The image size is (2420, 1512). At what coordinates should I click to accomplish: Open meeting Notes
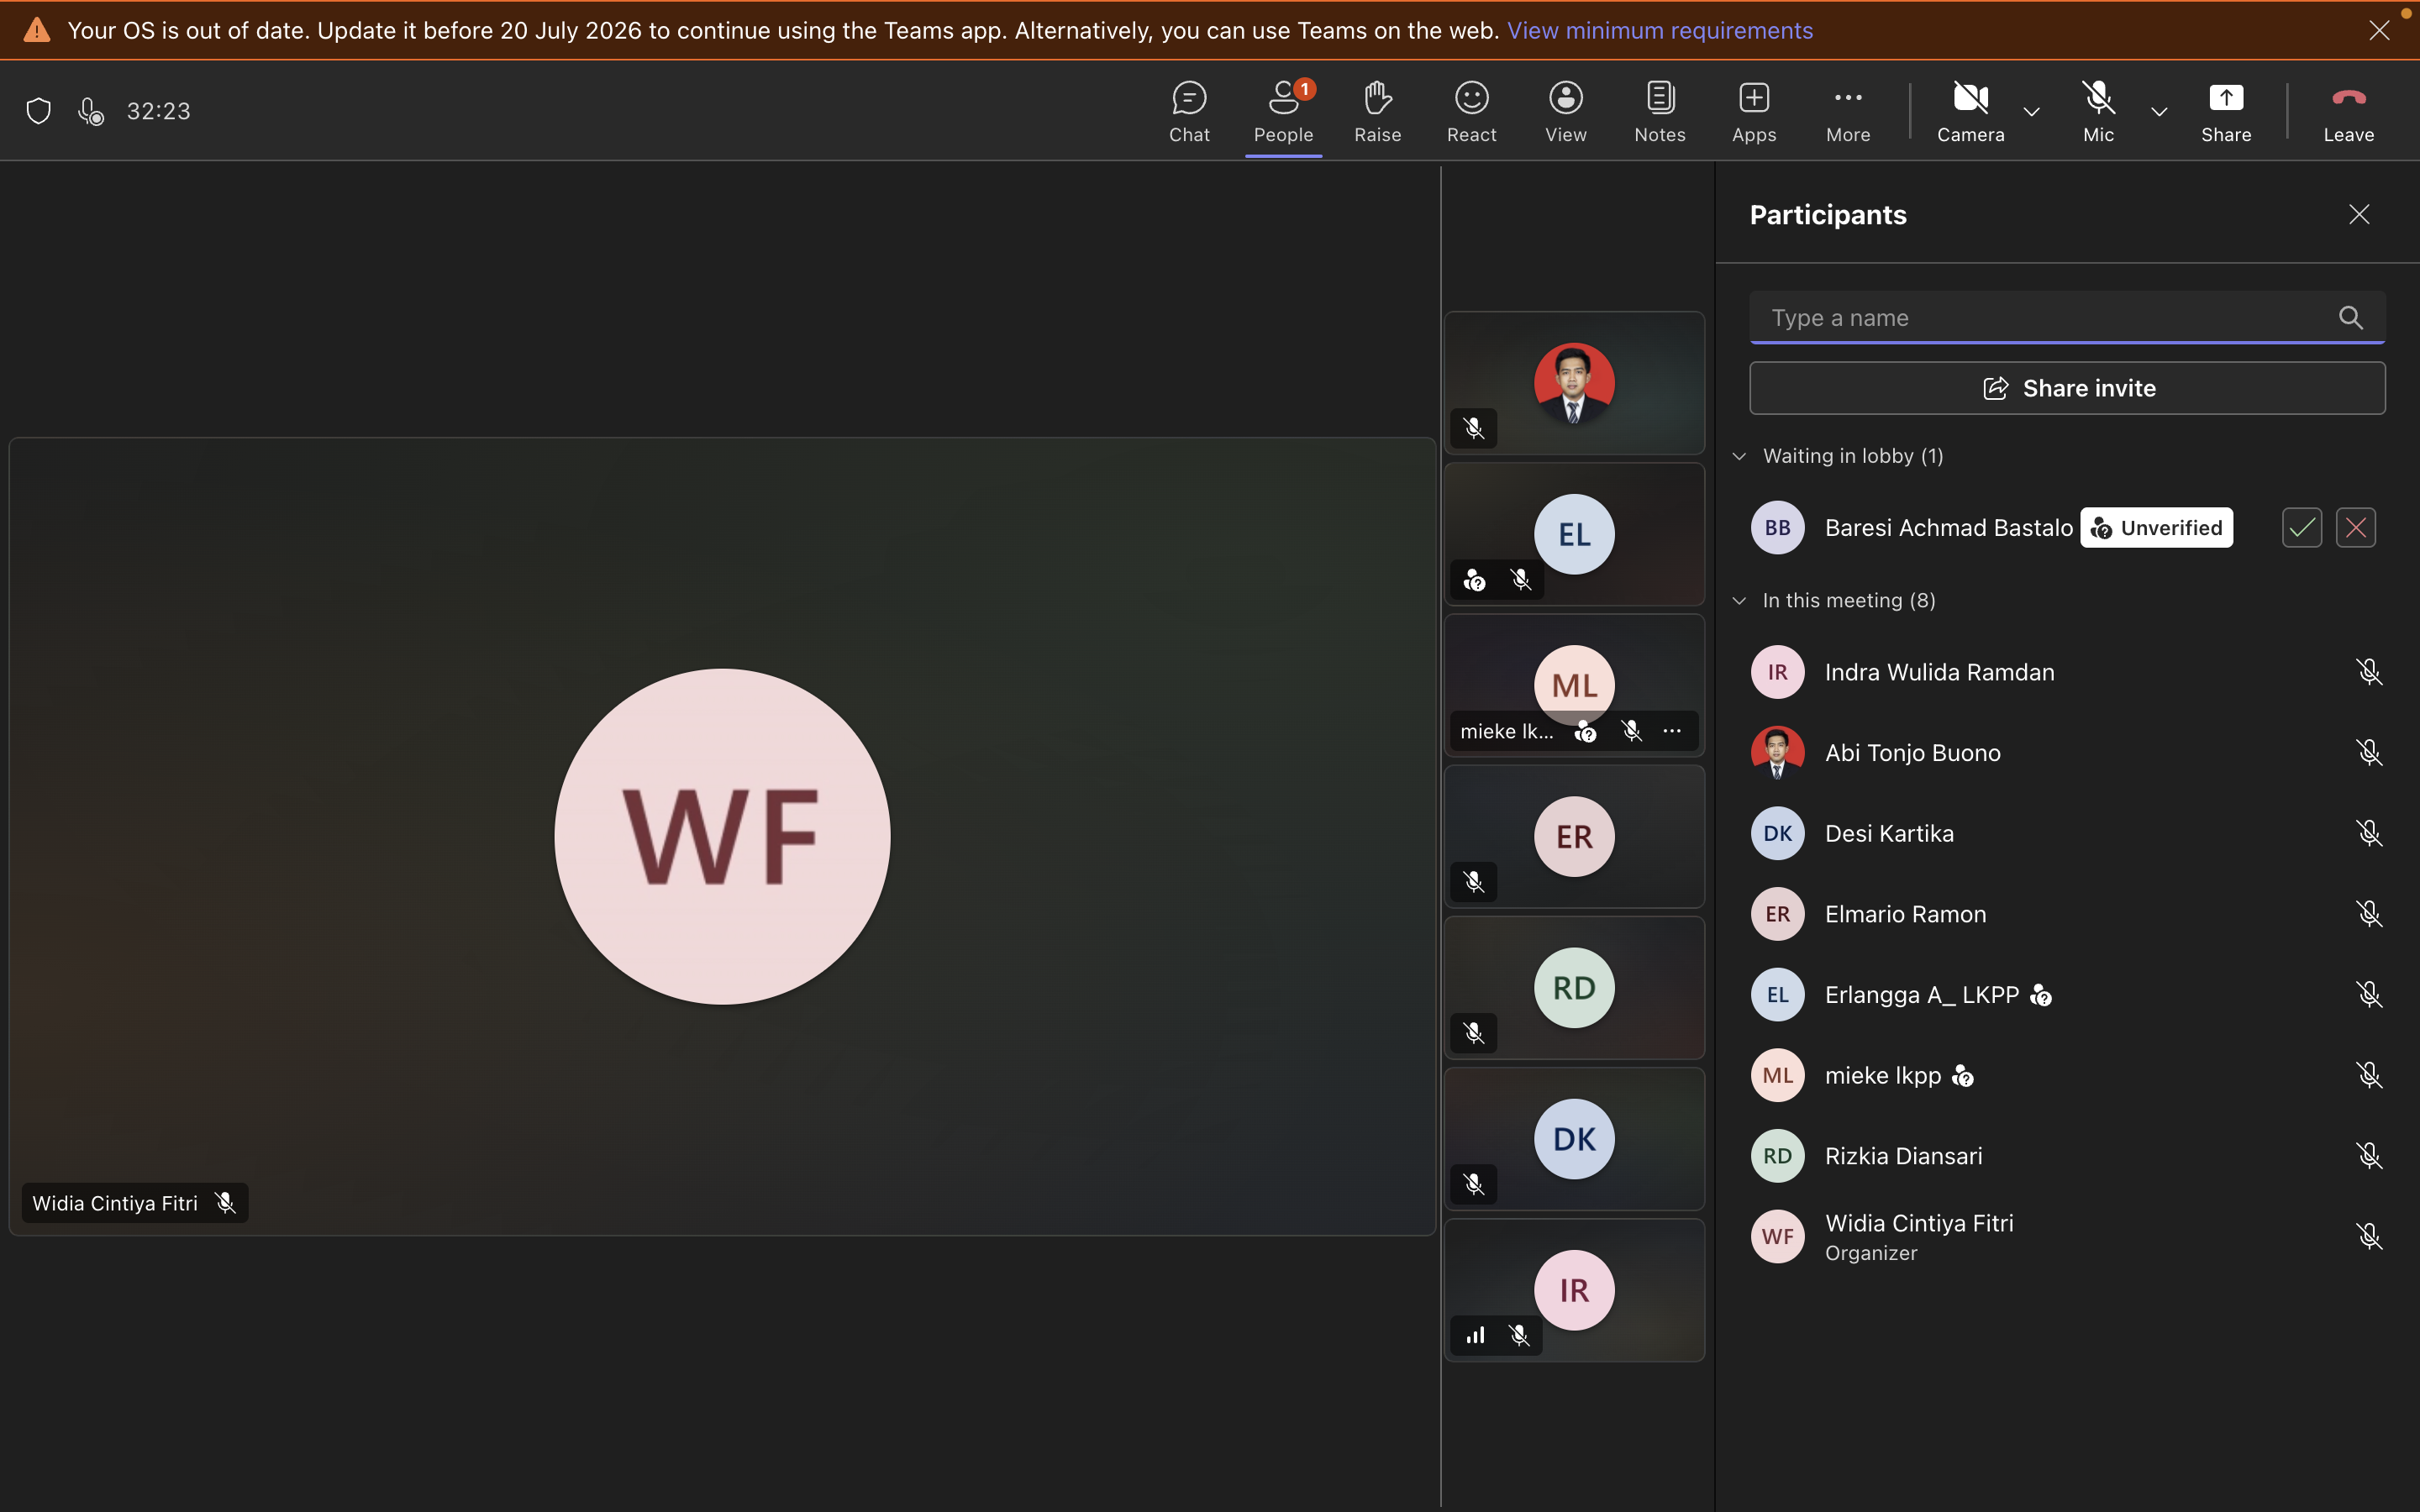[1659, 111]
